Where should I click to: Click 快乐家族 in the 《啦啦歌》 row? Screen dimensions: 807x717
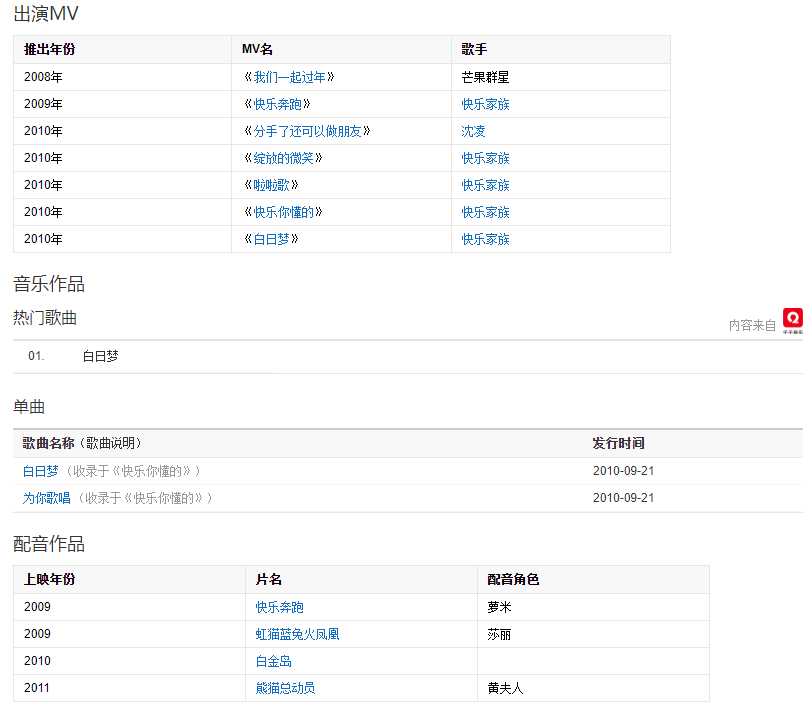coord(485,185)
